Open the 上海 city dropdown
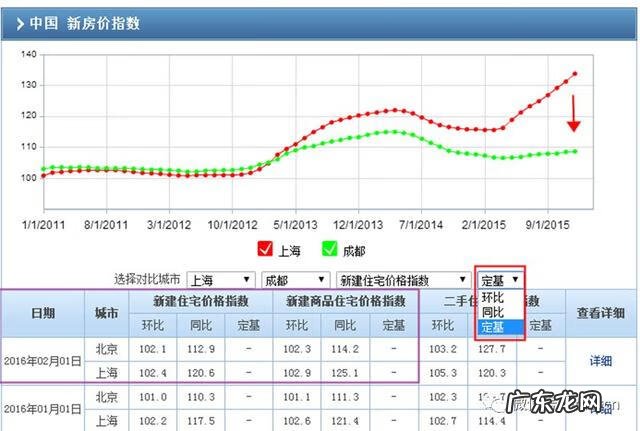This screenshot has width=640, height=431. pyautogui.click(x=221, y=280)
